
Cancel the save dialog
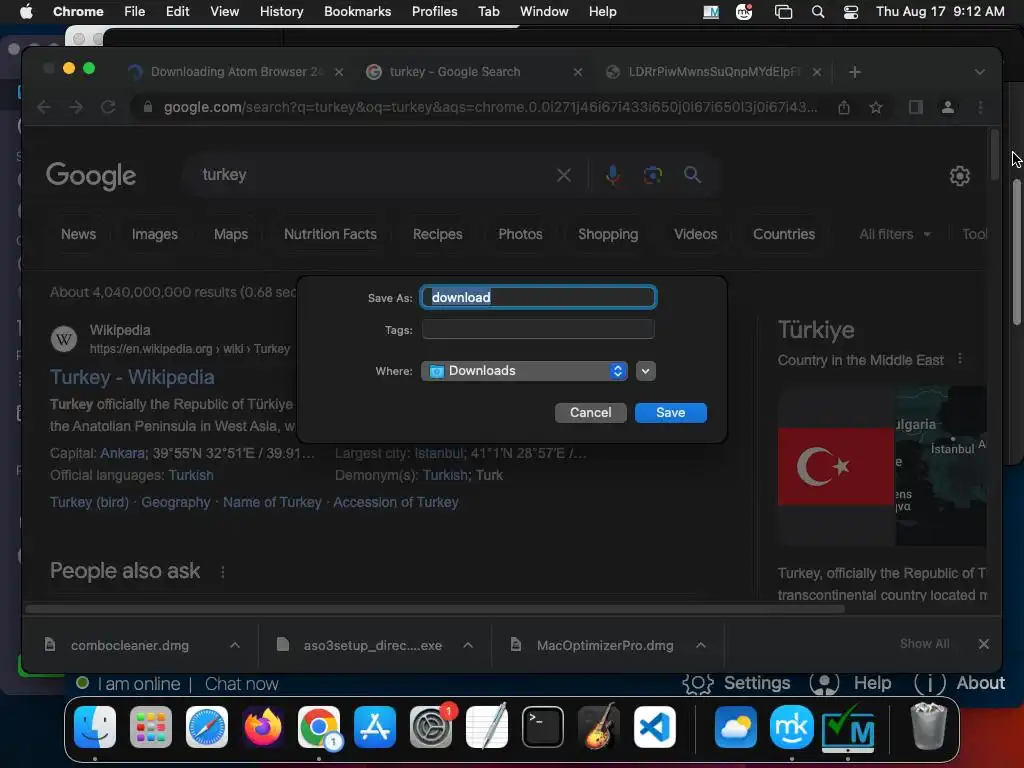click(x=590, y=413)
